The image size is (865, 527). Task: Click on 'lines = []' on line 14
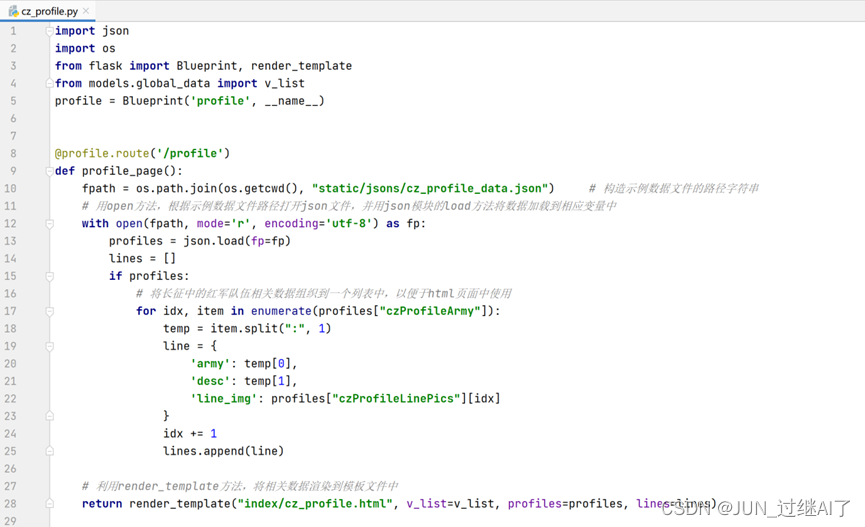click(x=142, y=258)
